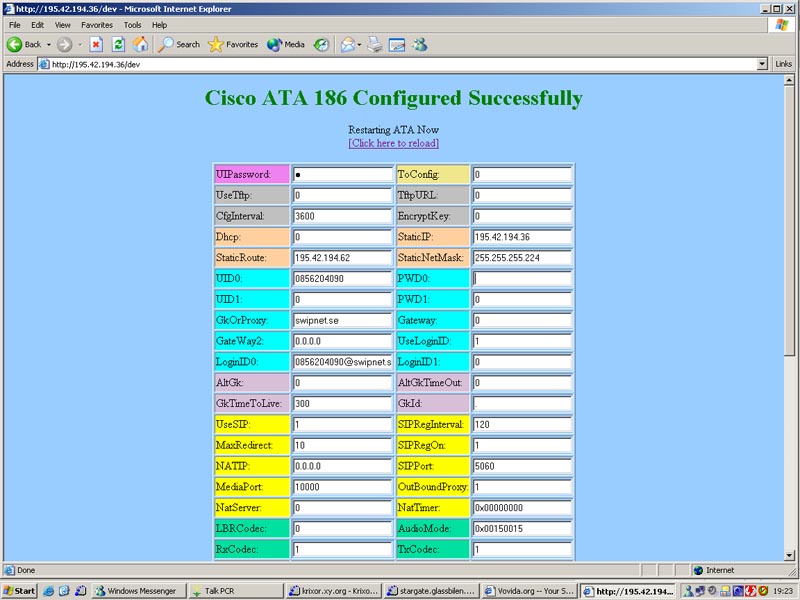The image size is (800, 600).
Task: Click the Dhcp value field
Action: (342, 237)
